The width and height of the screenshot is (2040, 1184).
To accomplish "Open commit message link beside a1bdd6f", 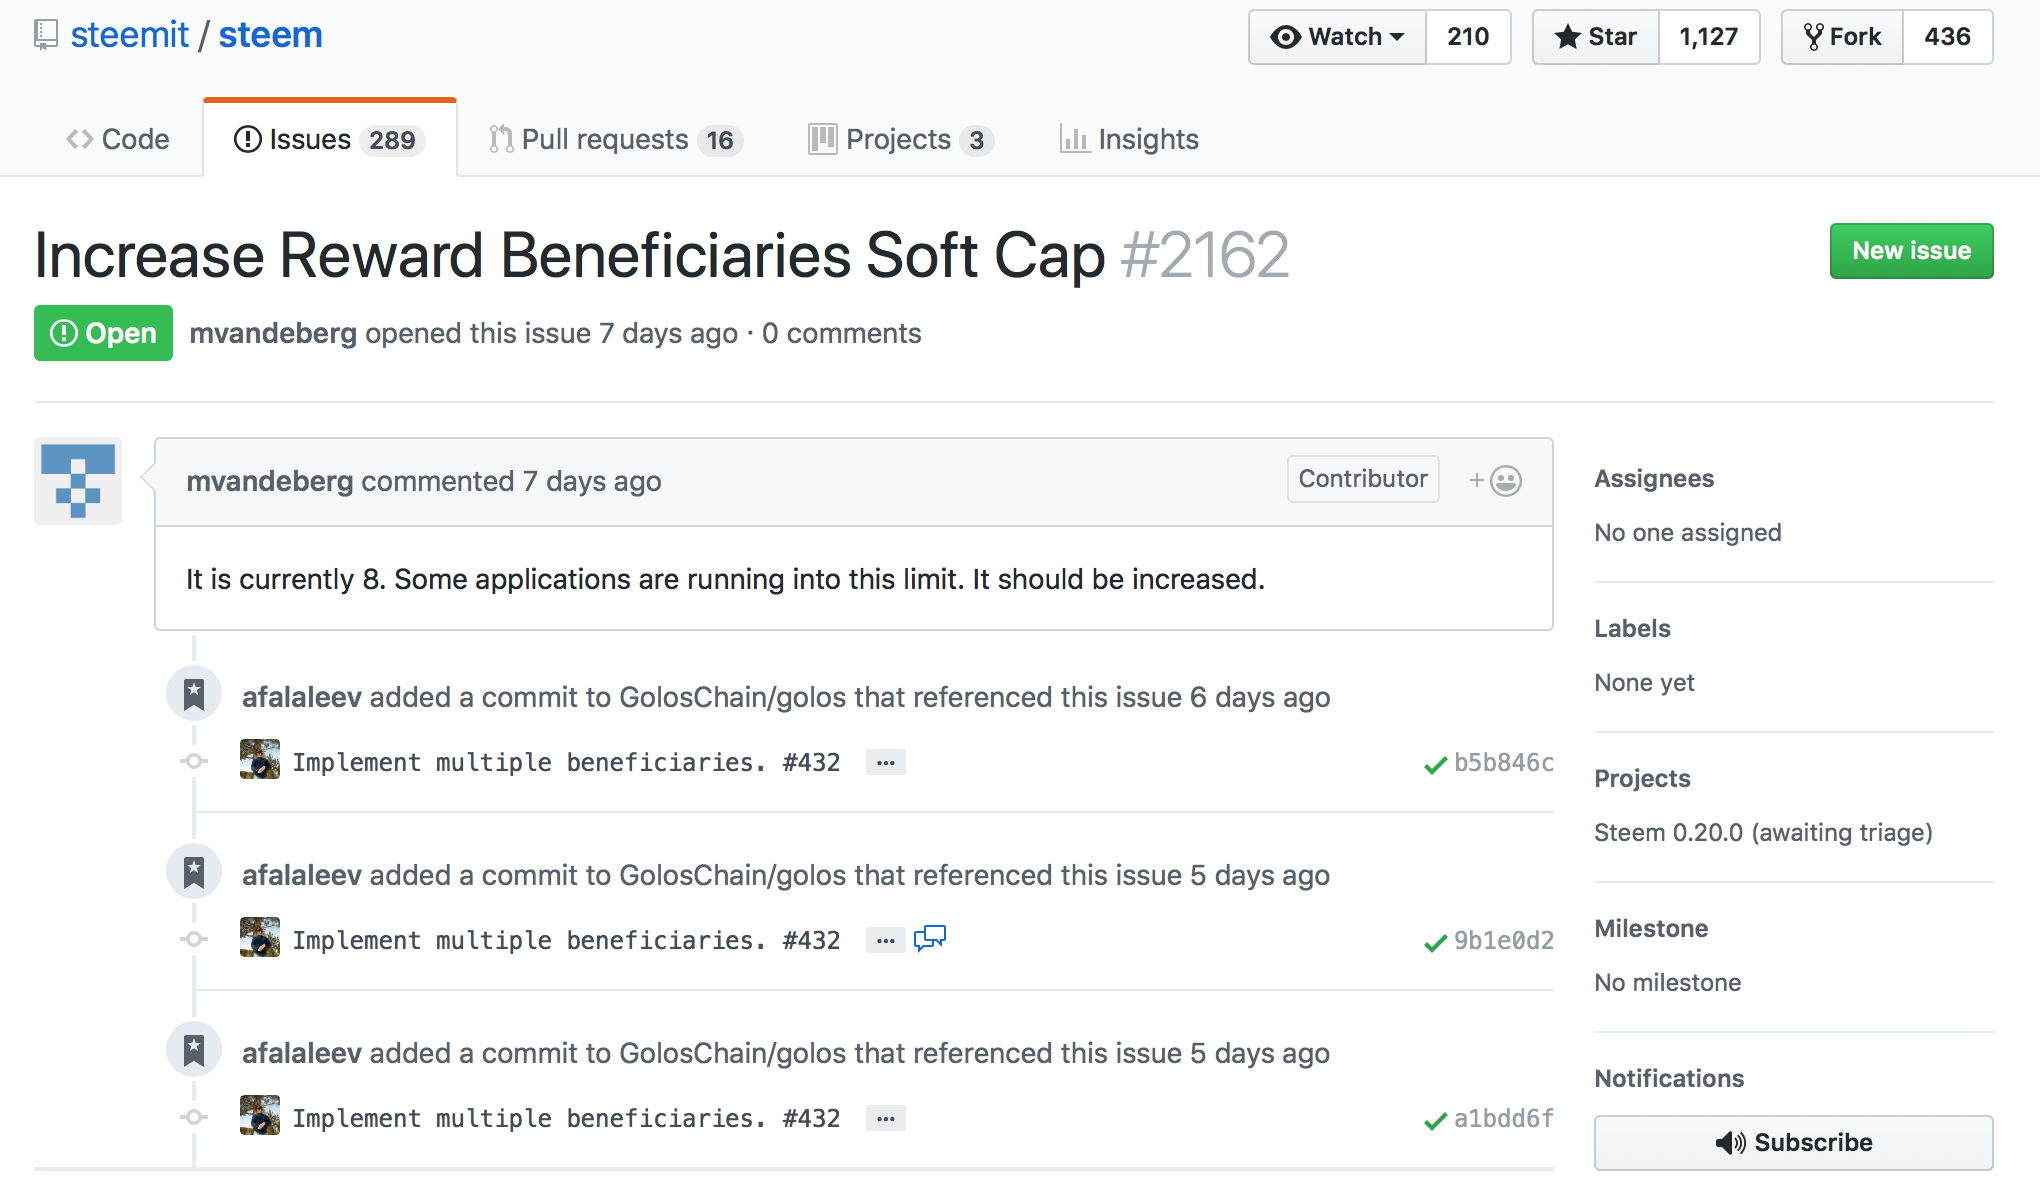I will click(x=566, y=1118).
